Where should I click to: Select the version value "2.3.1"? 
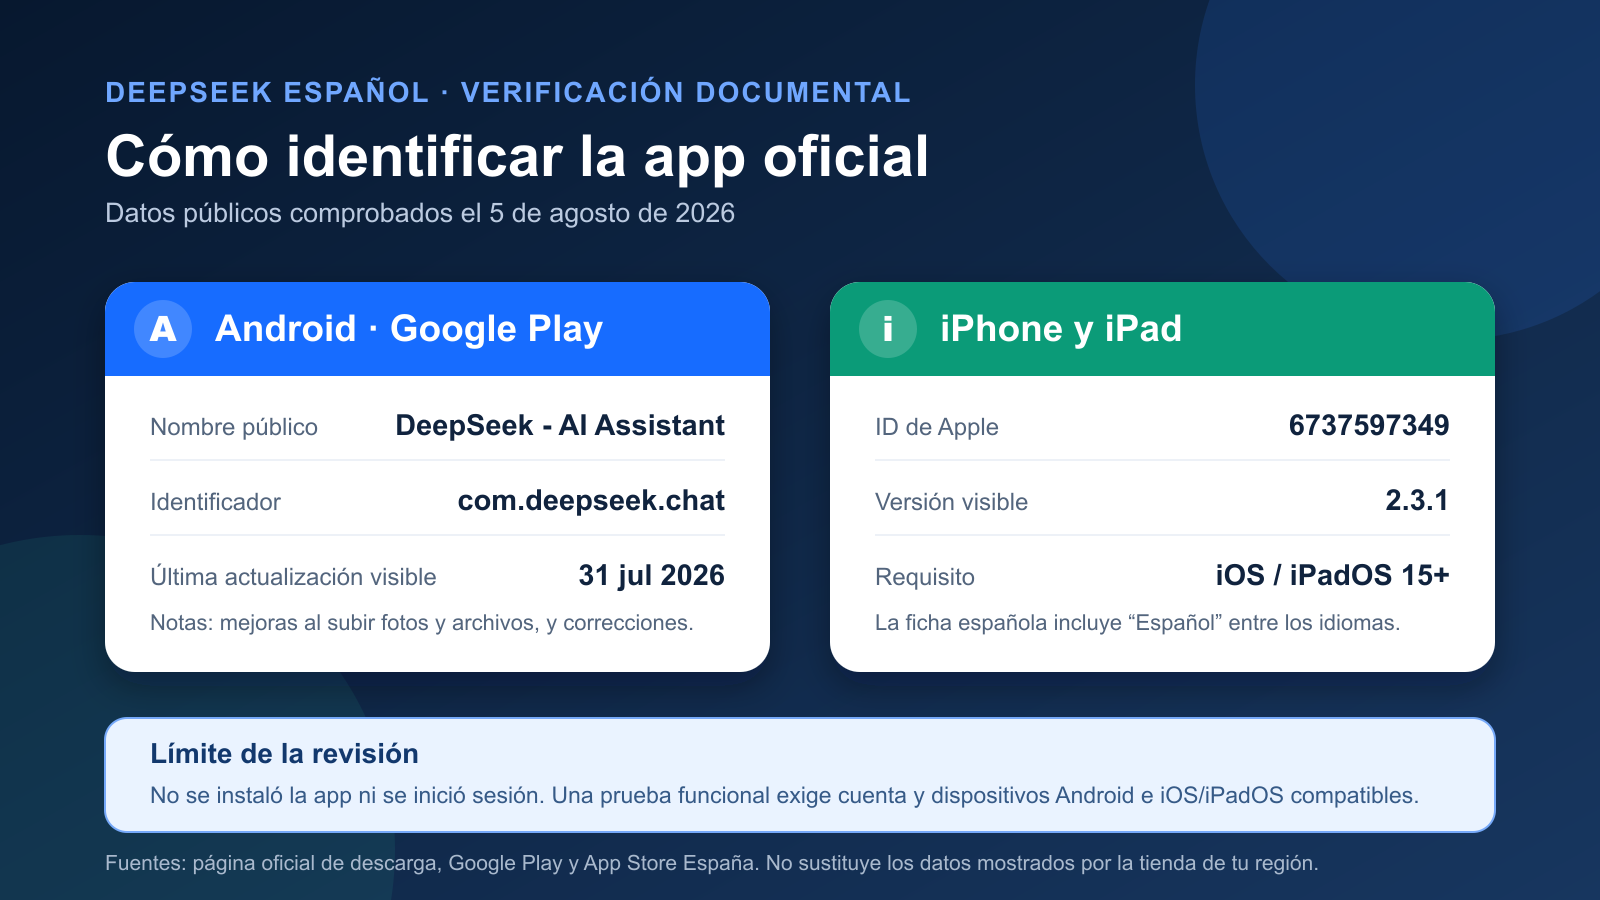[1417, 500]
